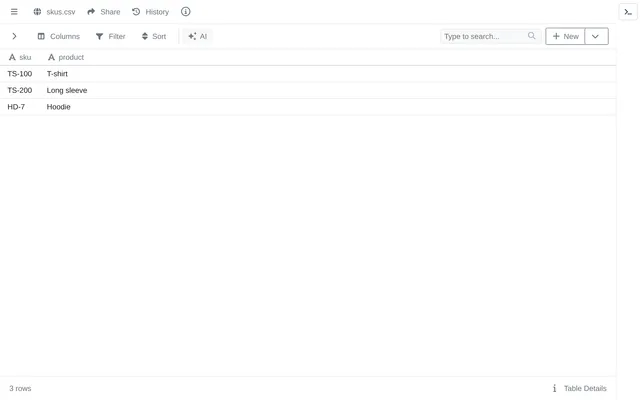Open Table Details
The width and height of the screenshot is (640, 400).
[x=580, y=388]
